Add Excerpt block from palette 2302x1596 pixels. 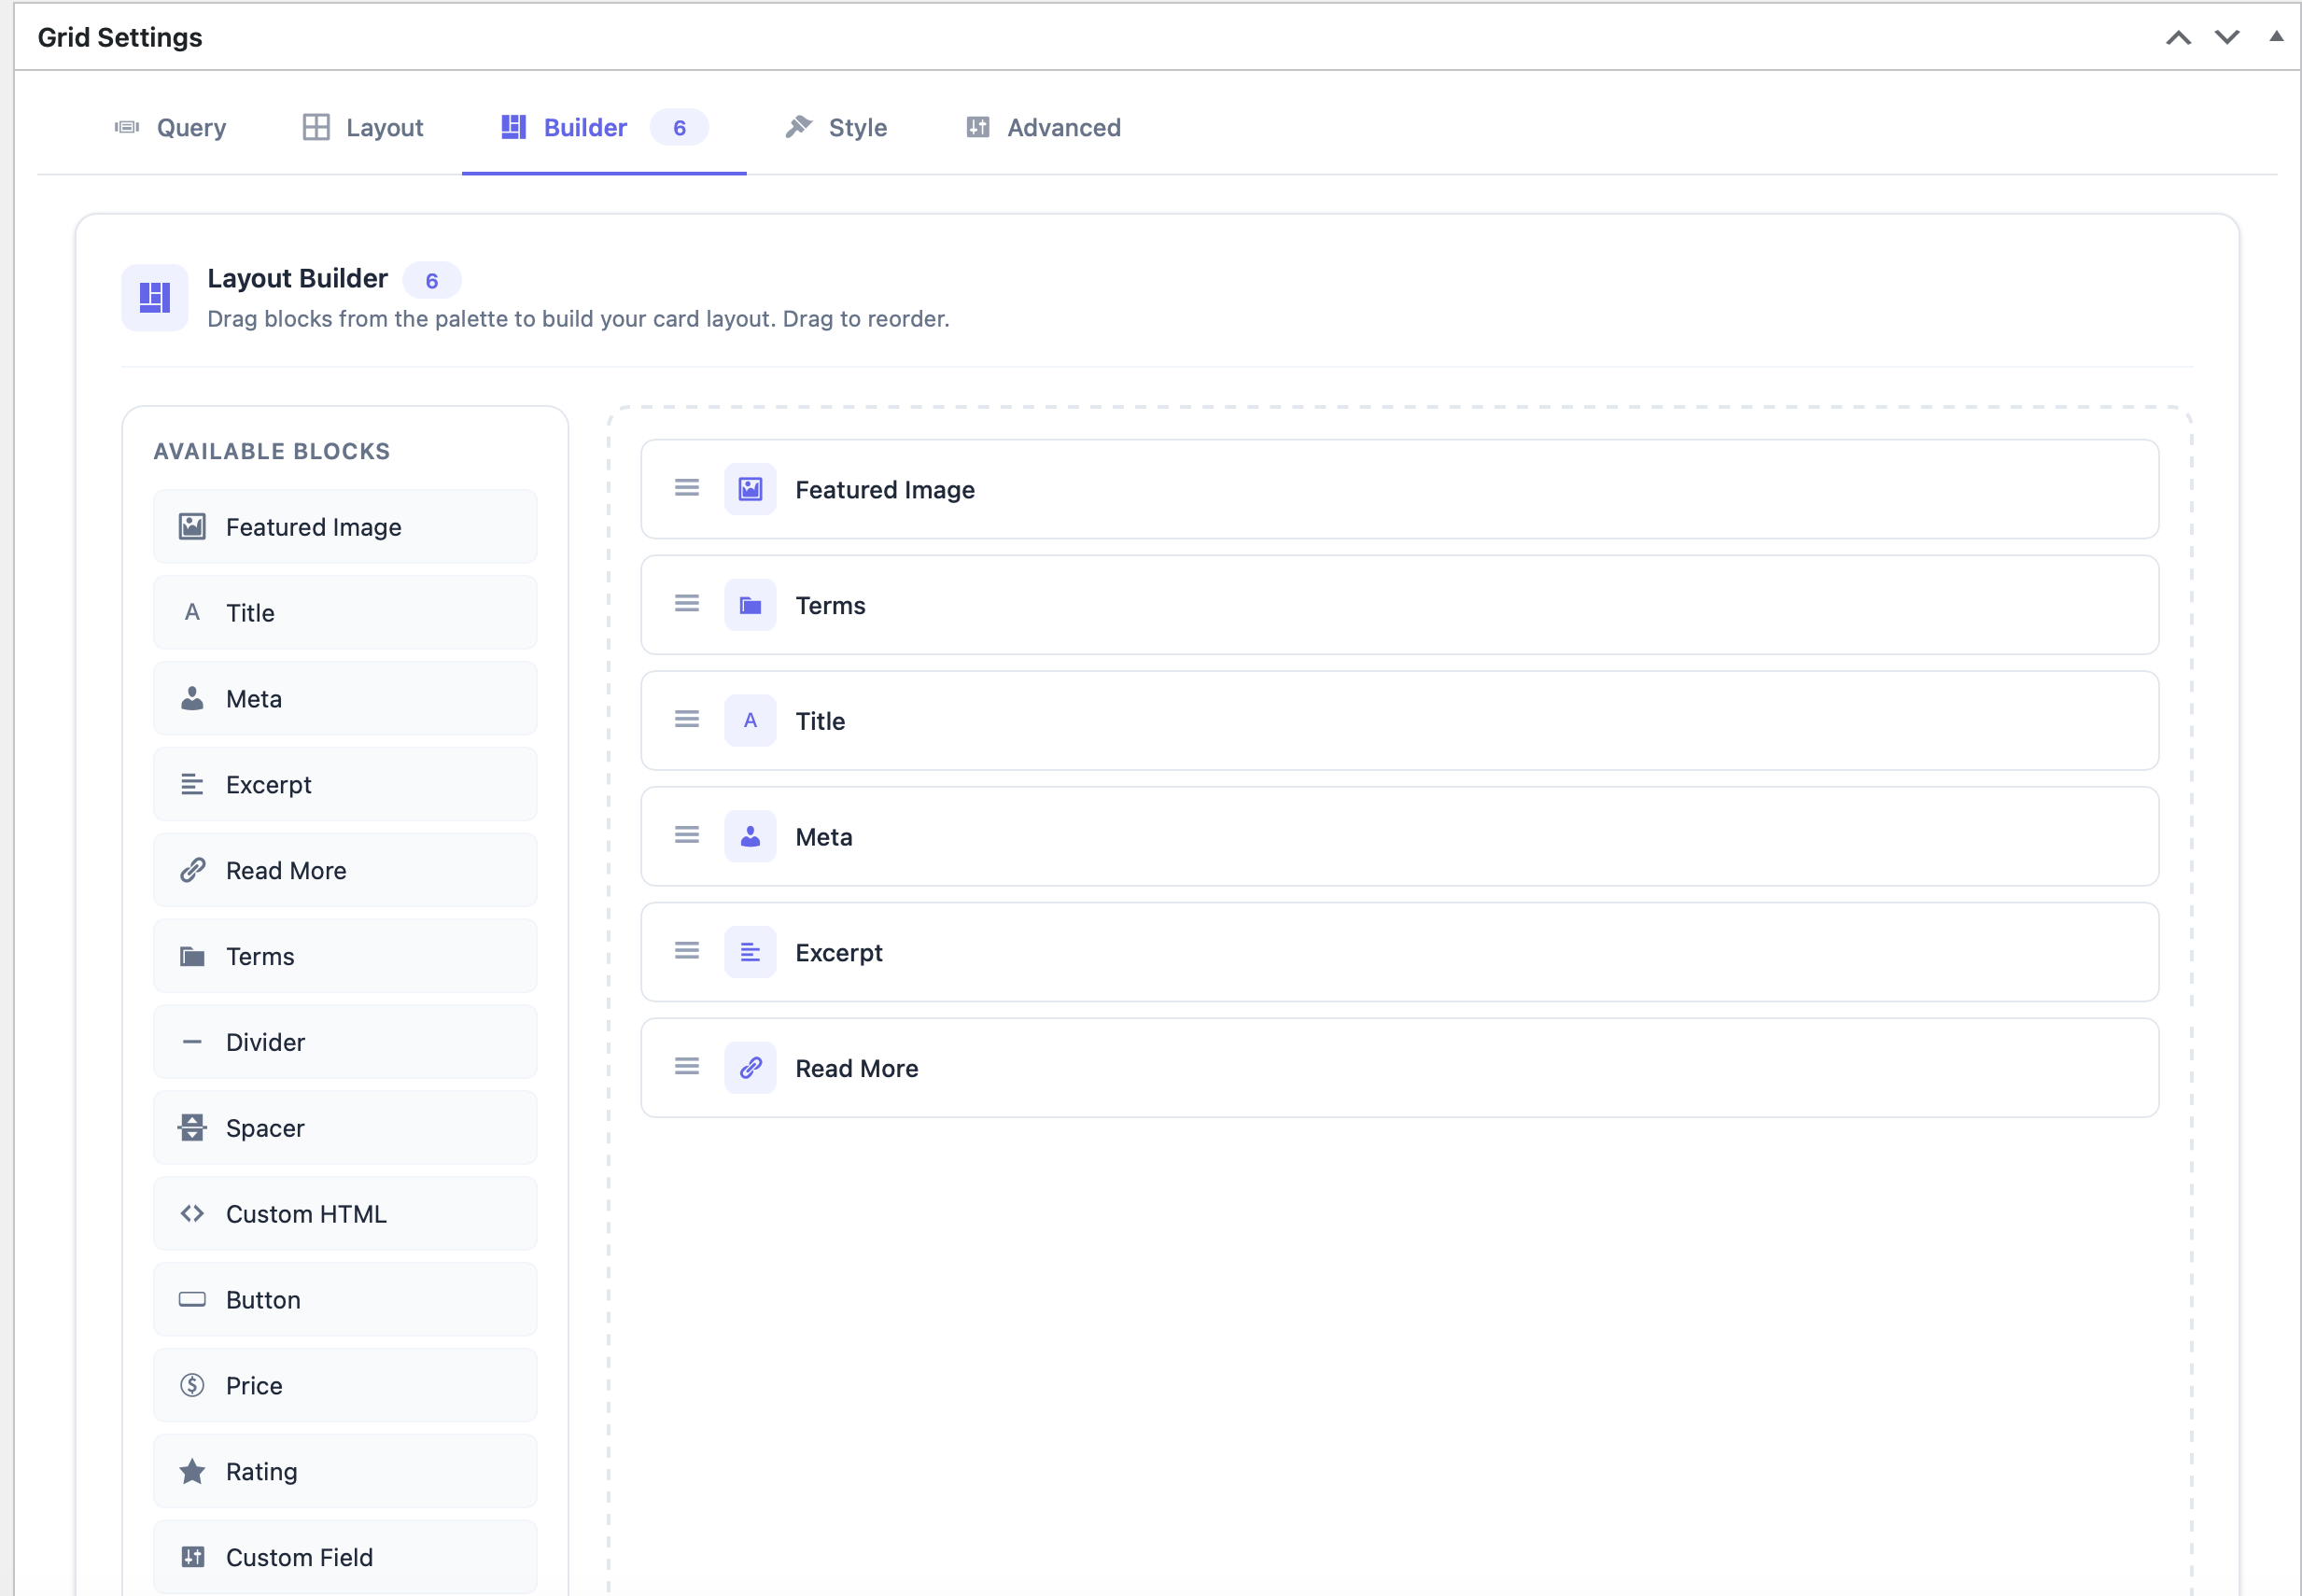click(x=345, y=785)
